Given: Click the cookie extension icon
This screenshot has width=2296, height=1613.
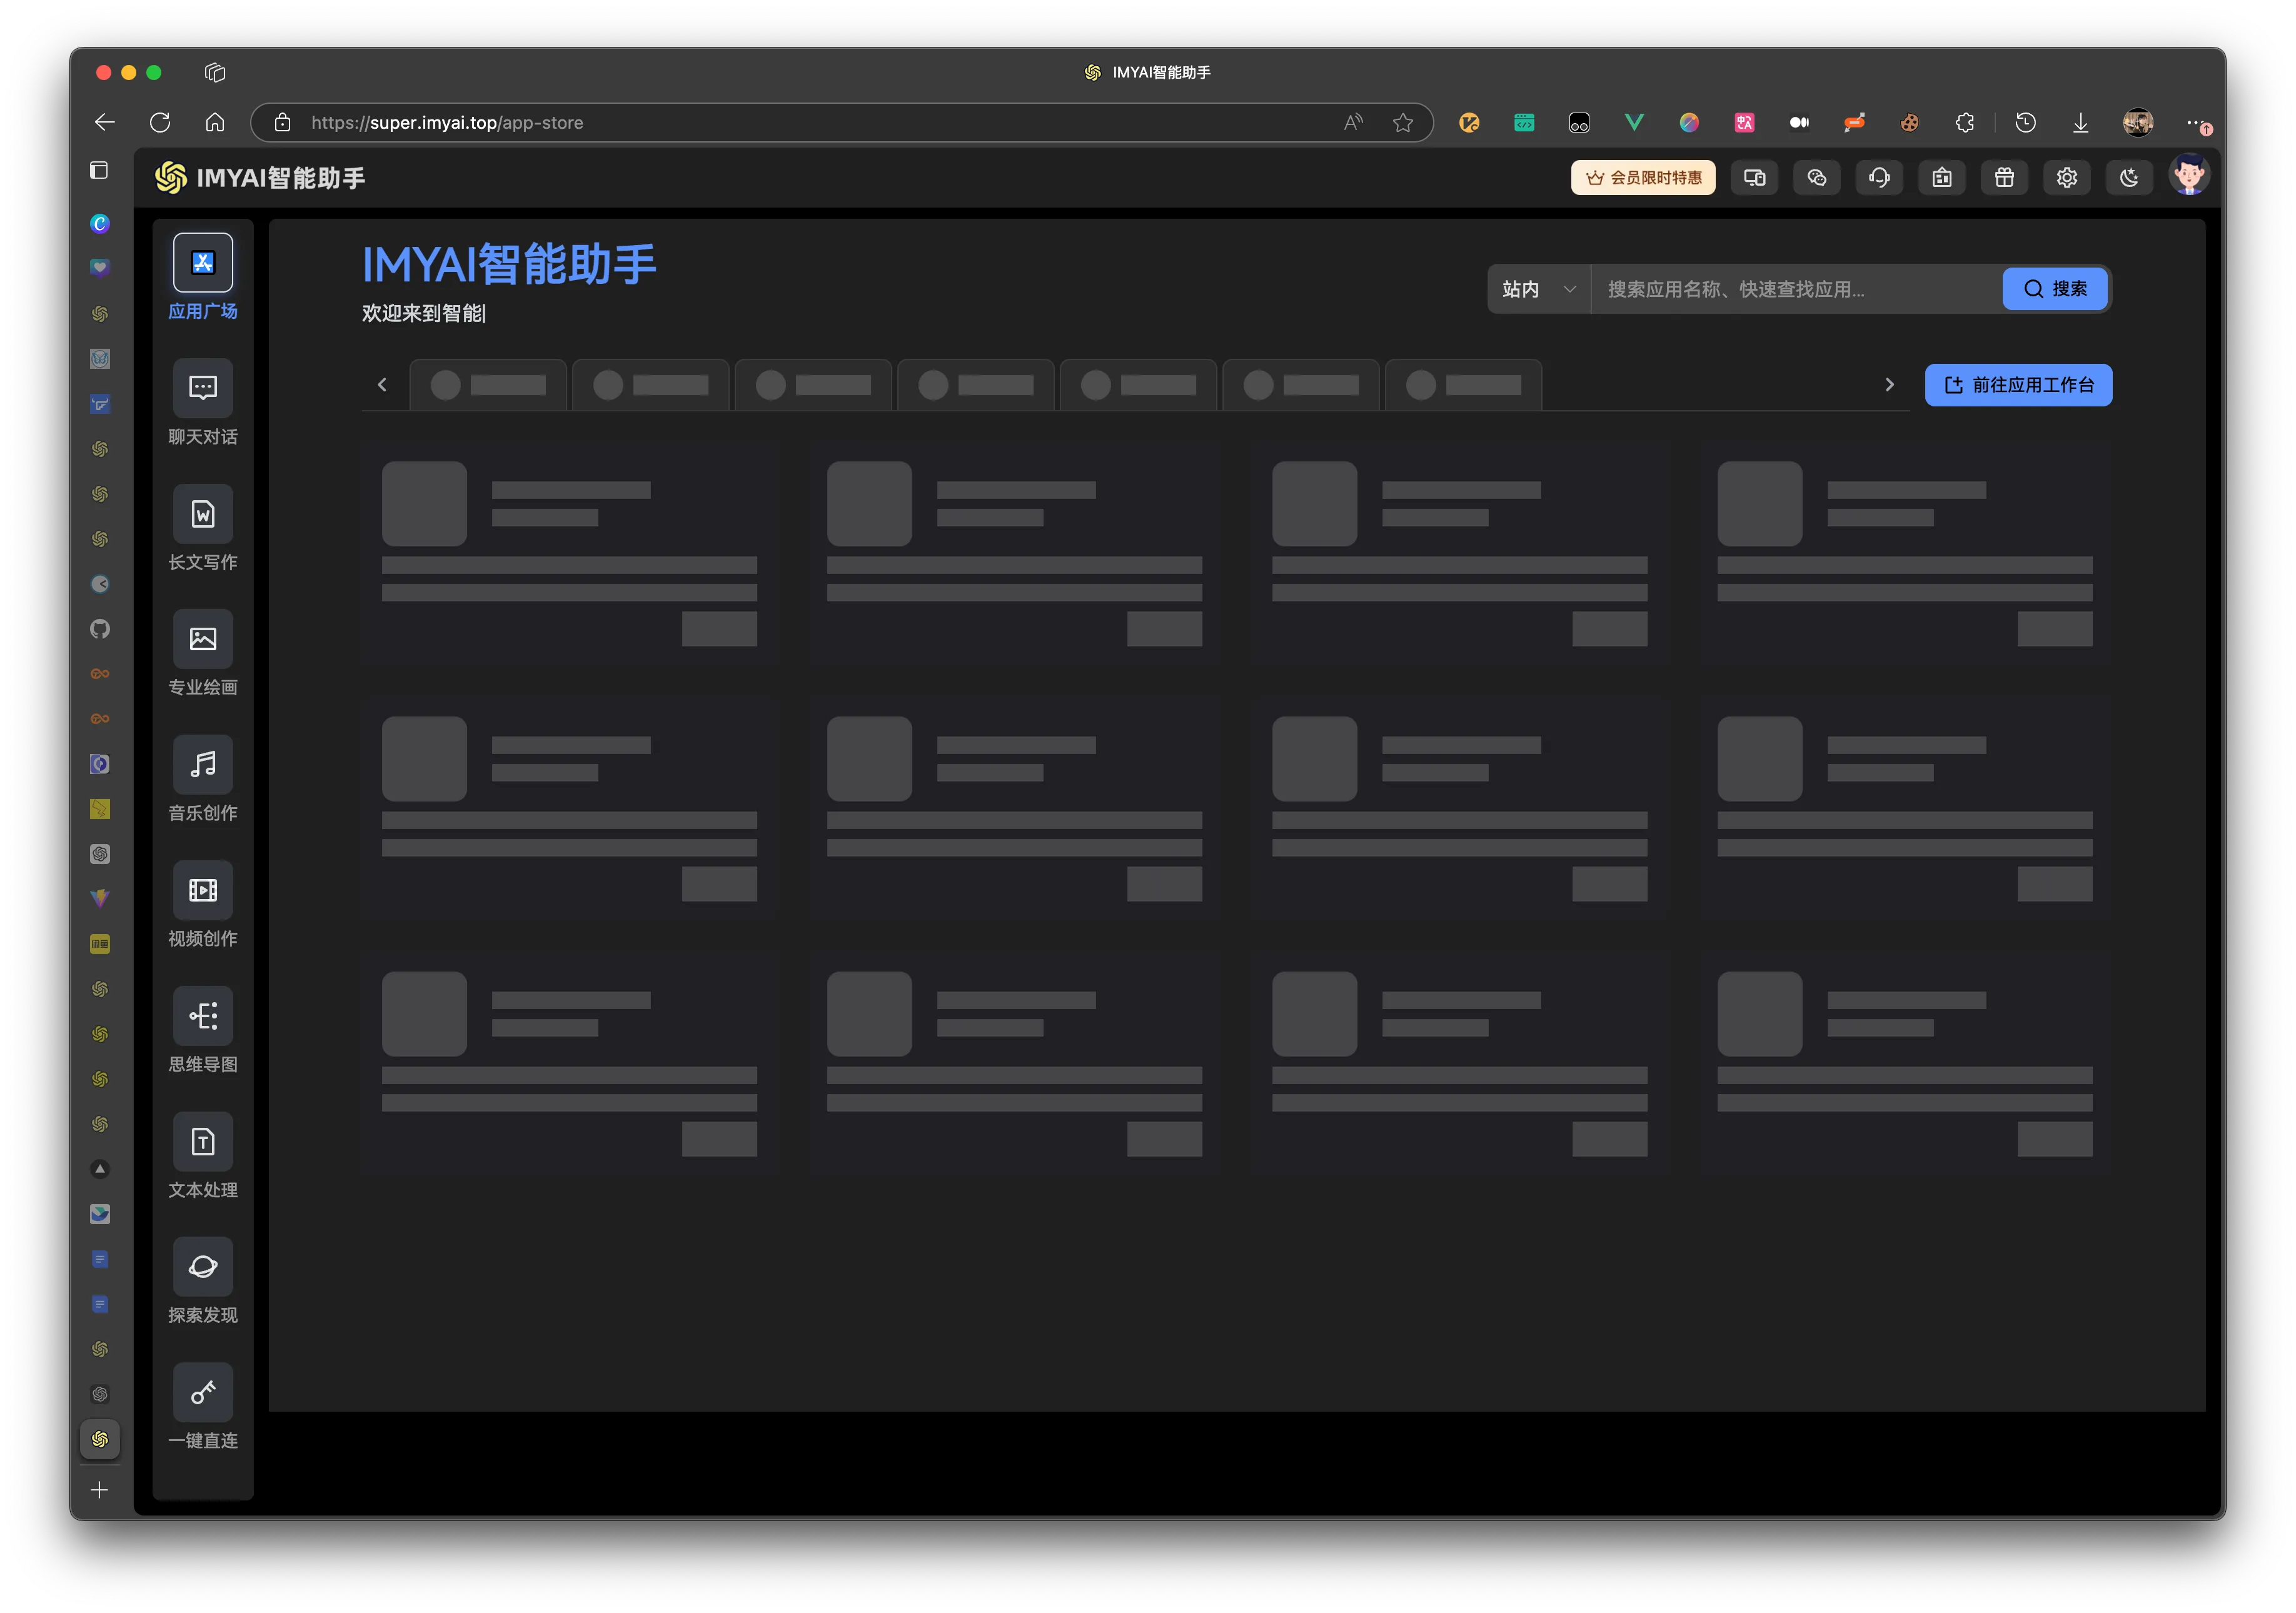Looking at the screenshot, I should coord(1909,122).
